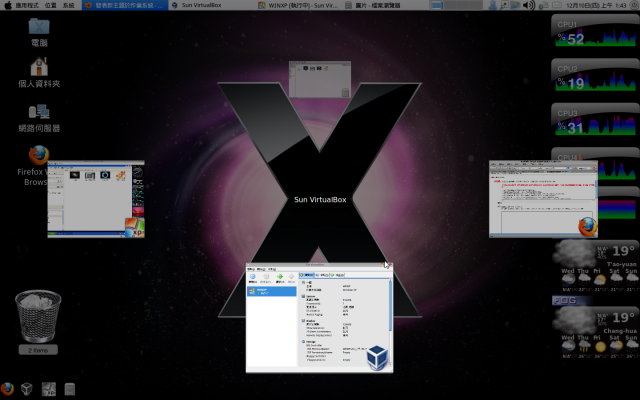Click the Chang-hua weather widget
640x400 pixels.
tap(596, 333)
